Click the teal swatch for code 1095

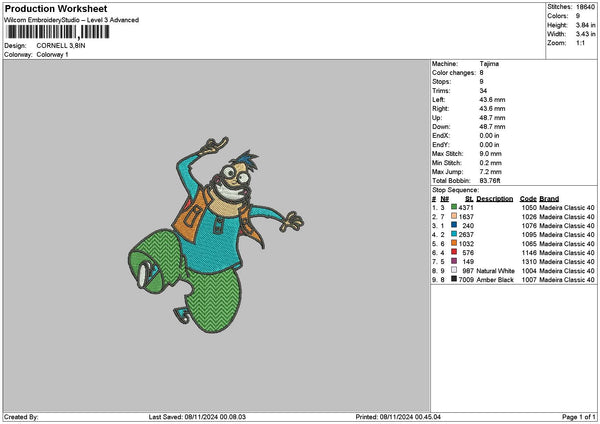click(x=454, y=234)
